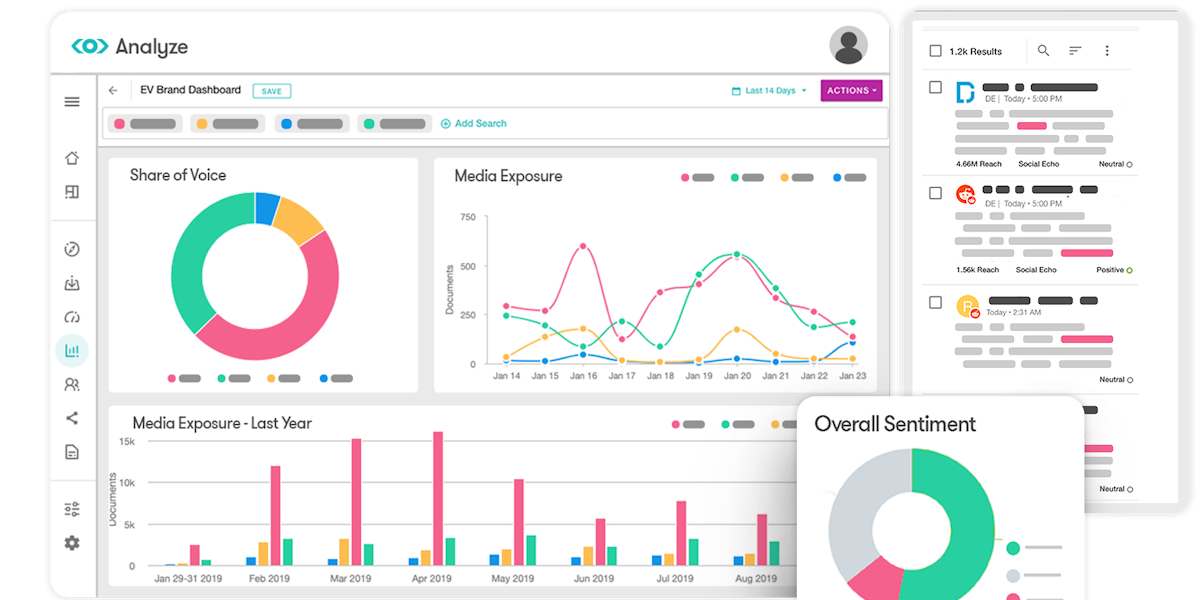This screenshot has width=1200, height=600.
Task: Open the filter sliders icon near sidebar bottom
Action: point(71,508)
